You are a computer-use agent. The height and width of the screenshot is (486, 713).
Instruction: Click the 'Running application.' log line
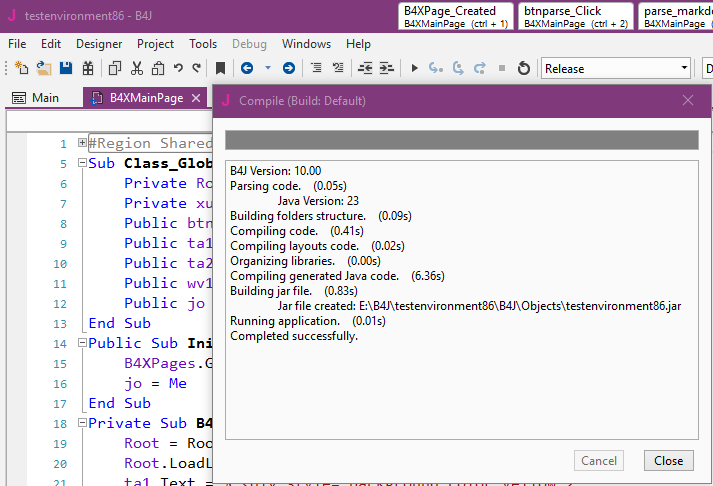point(308,321)
